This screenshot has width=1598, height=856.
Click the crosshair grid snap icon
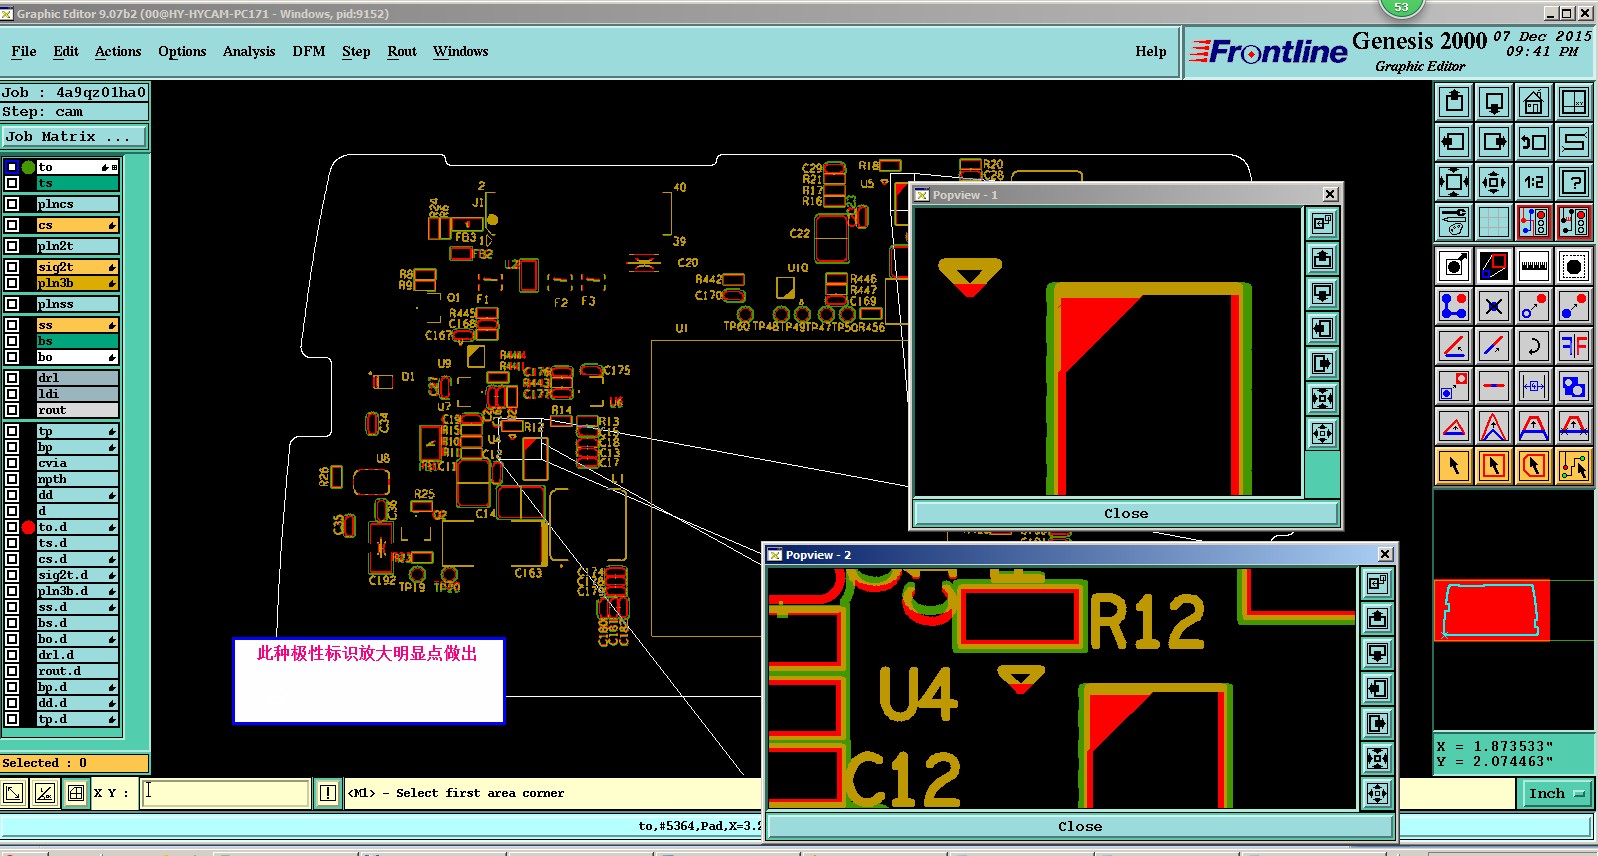tap(76, 793)
